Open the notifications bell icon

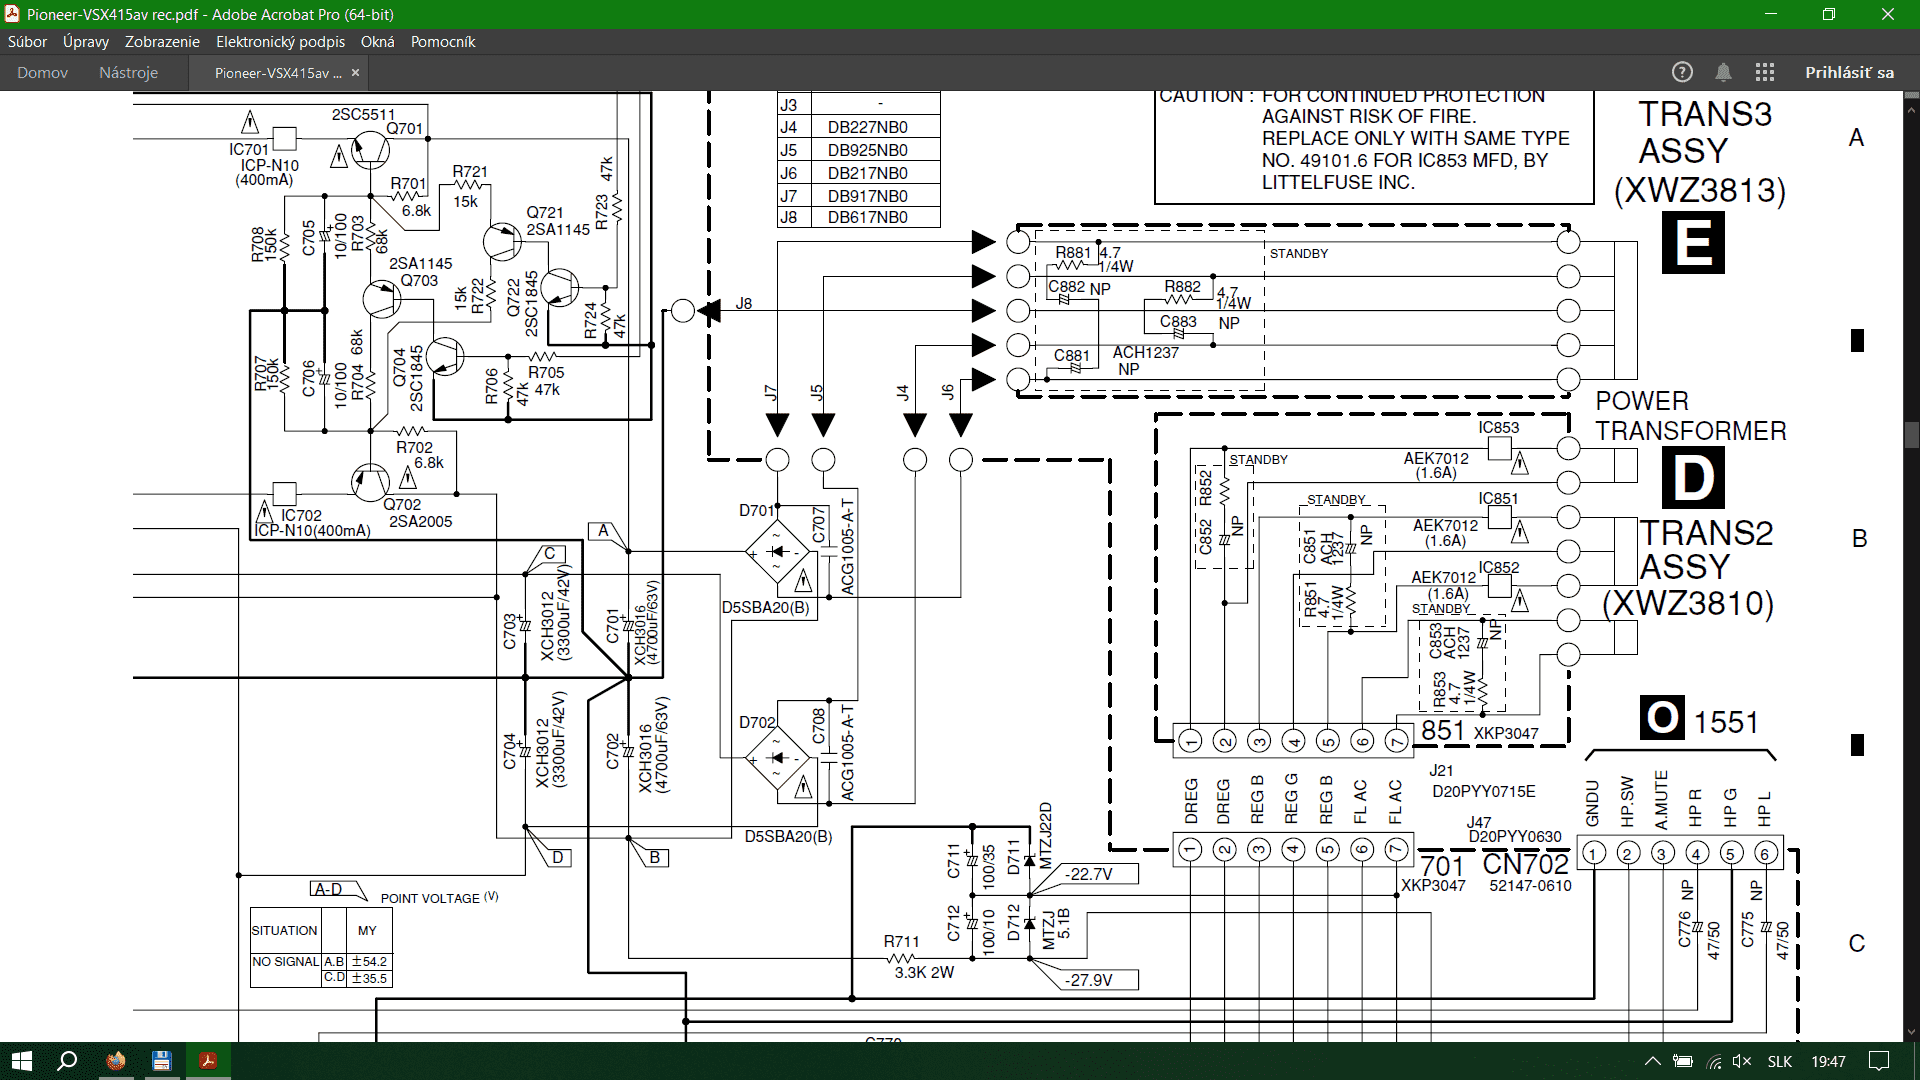click(1723, 72)
